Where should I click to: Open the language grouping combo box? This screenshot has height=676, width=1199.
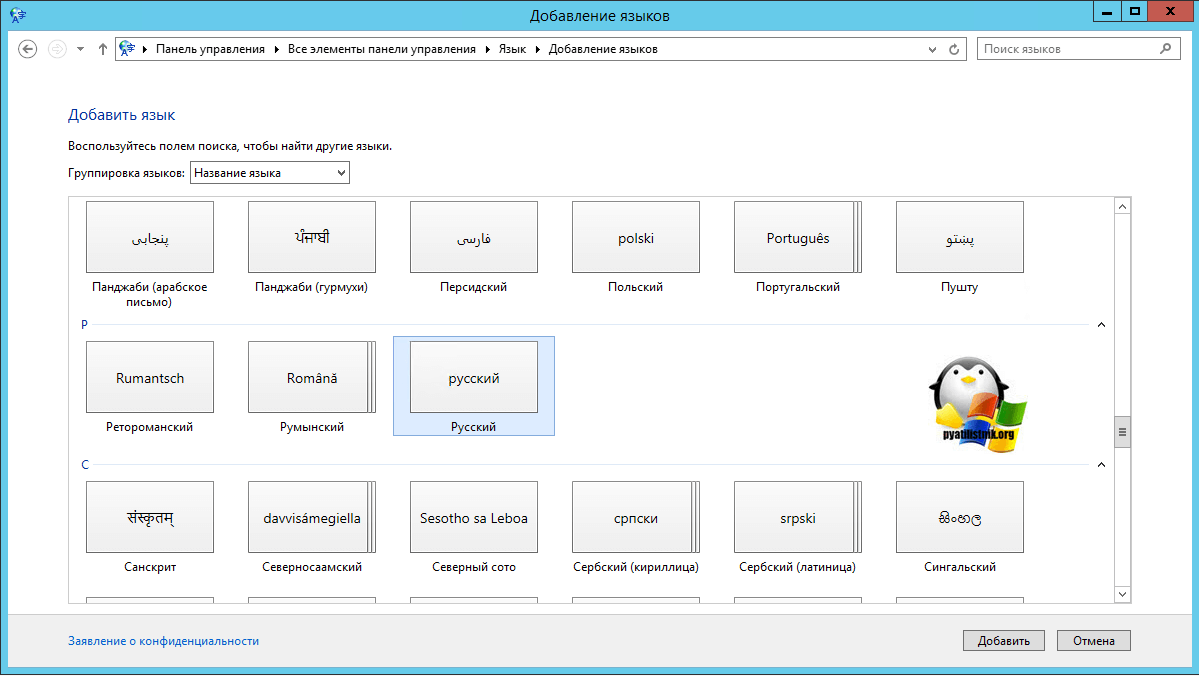coord(270,173)
